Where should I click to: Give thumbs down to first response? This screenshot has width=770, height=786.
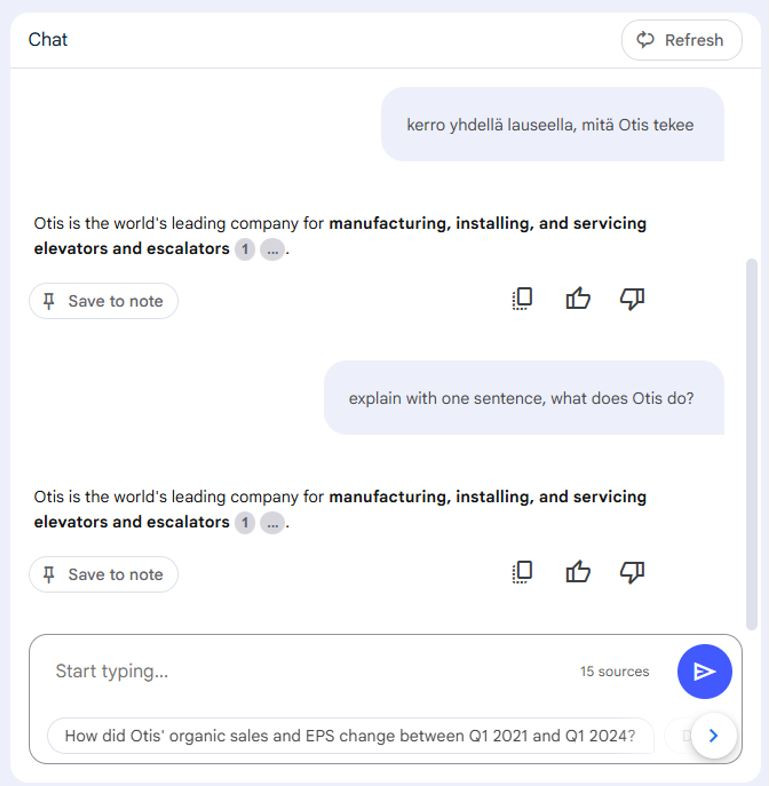click(x=632, y=299)
